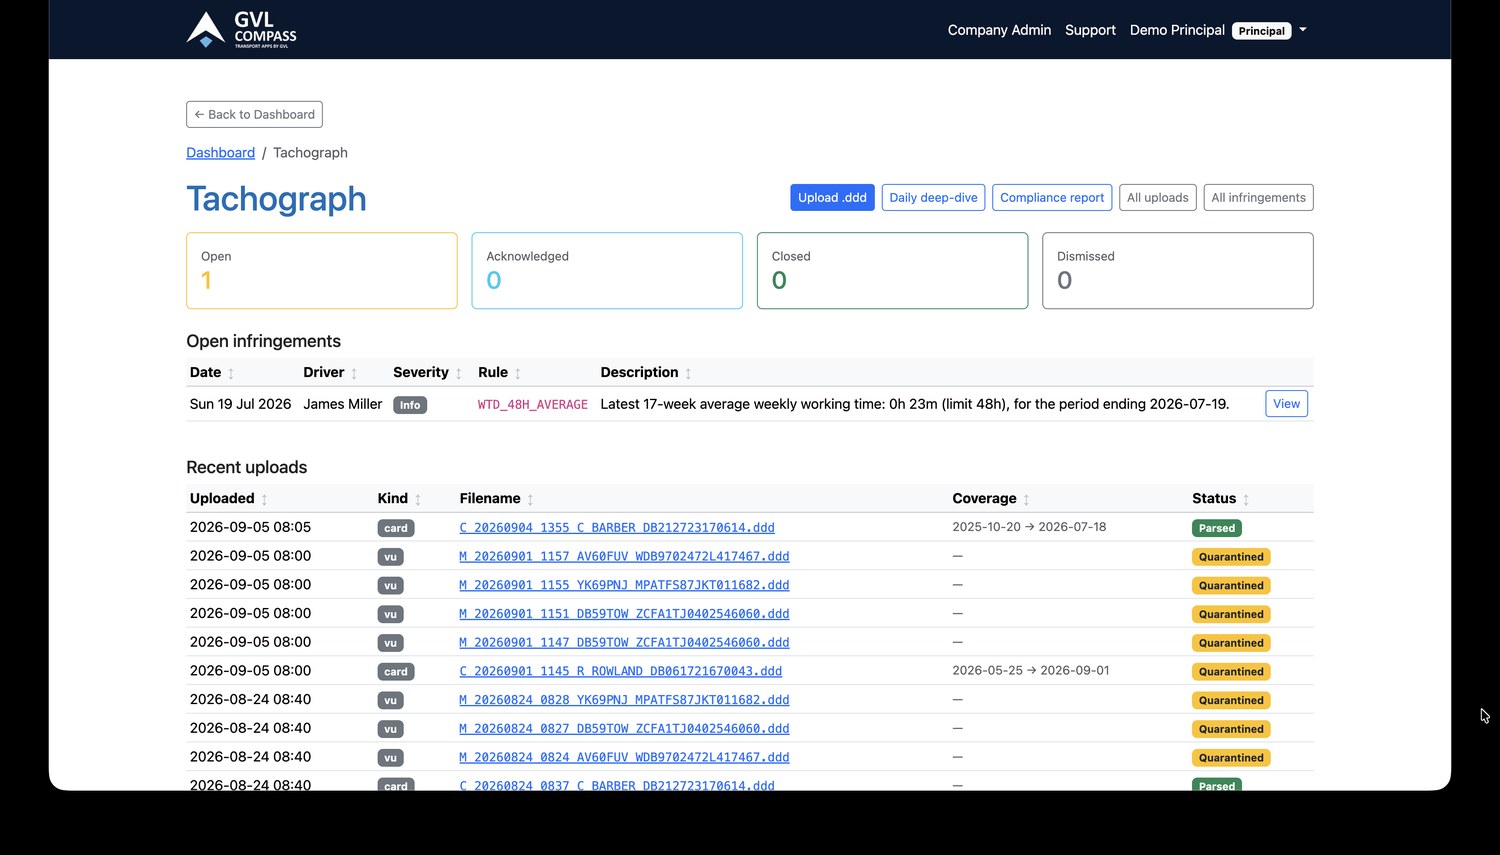The image size is (1500, 855).
Task: Open file M_20260824_0827_DB59TOW_ZCFA1TJ0402546060.ddd
Action: point(624,728)
